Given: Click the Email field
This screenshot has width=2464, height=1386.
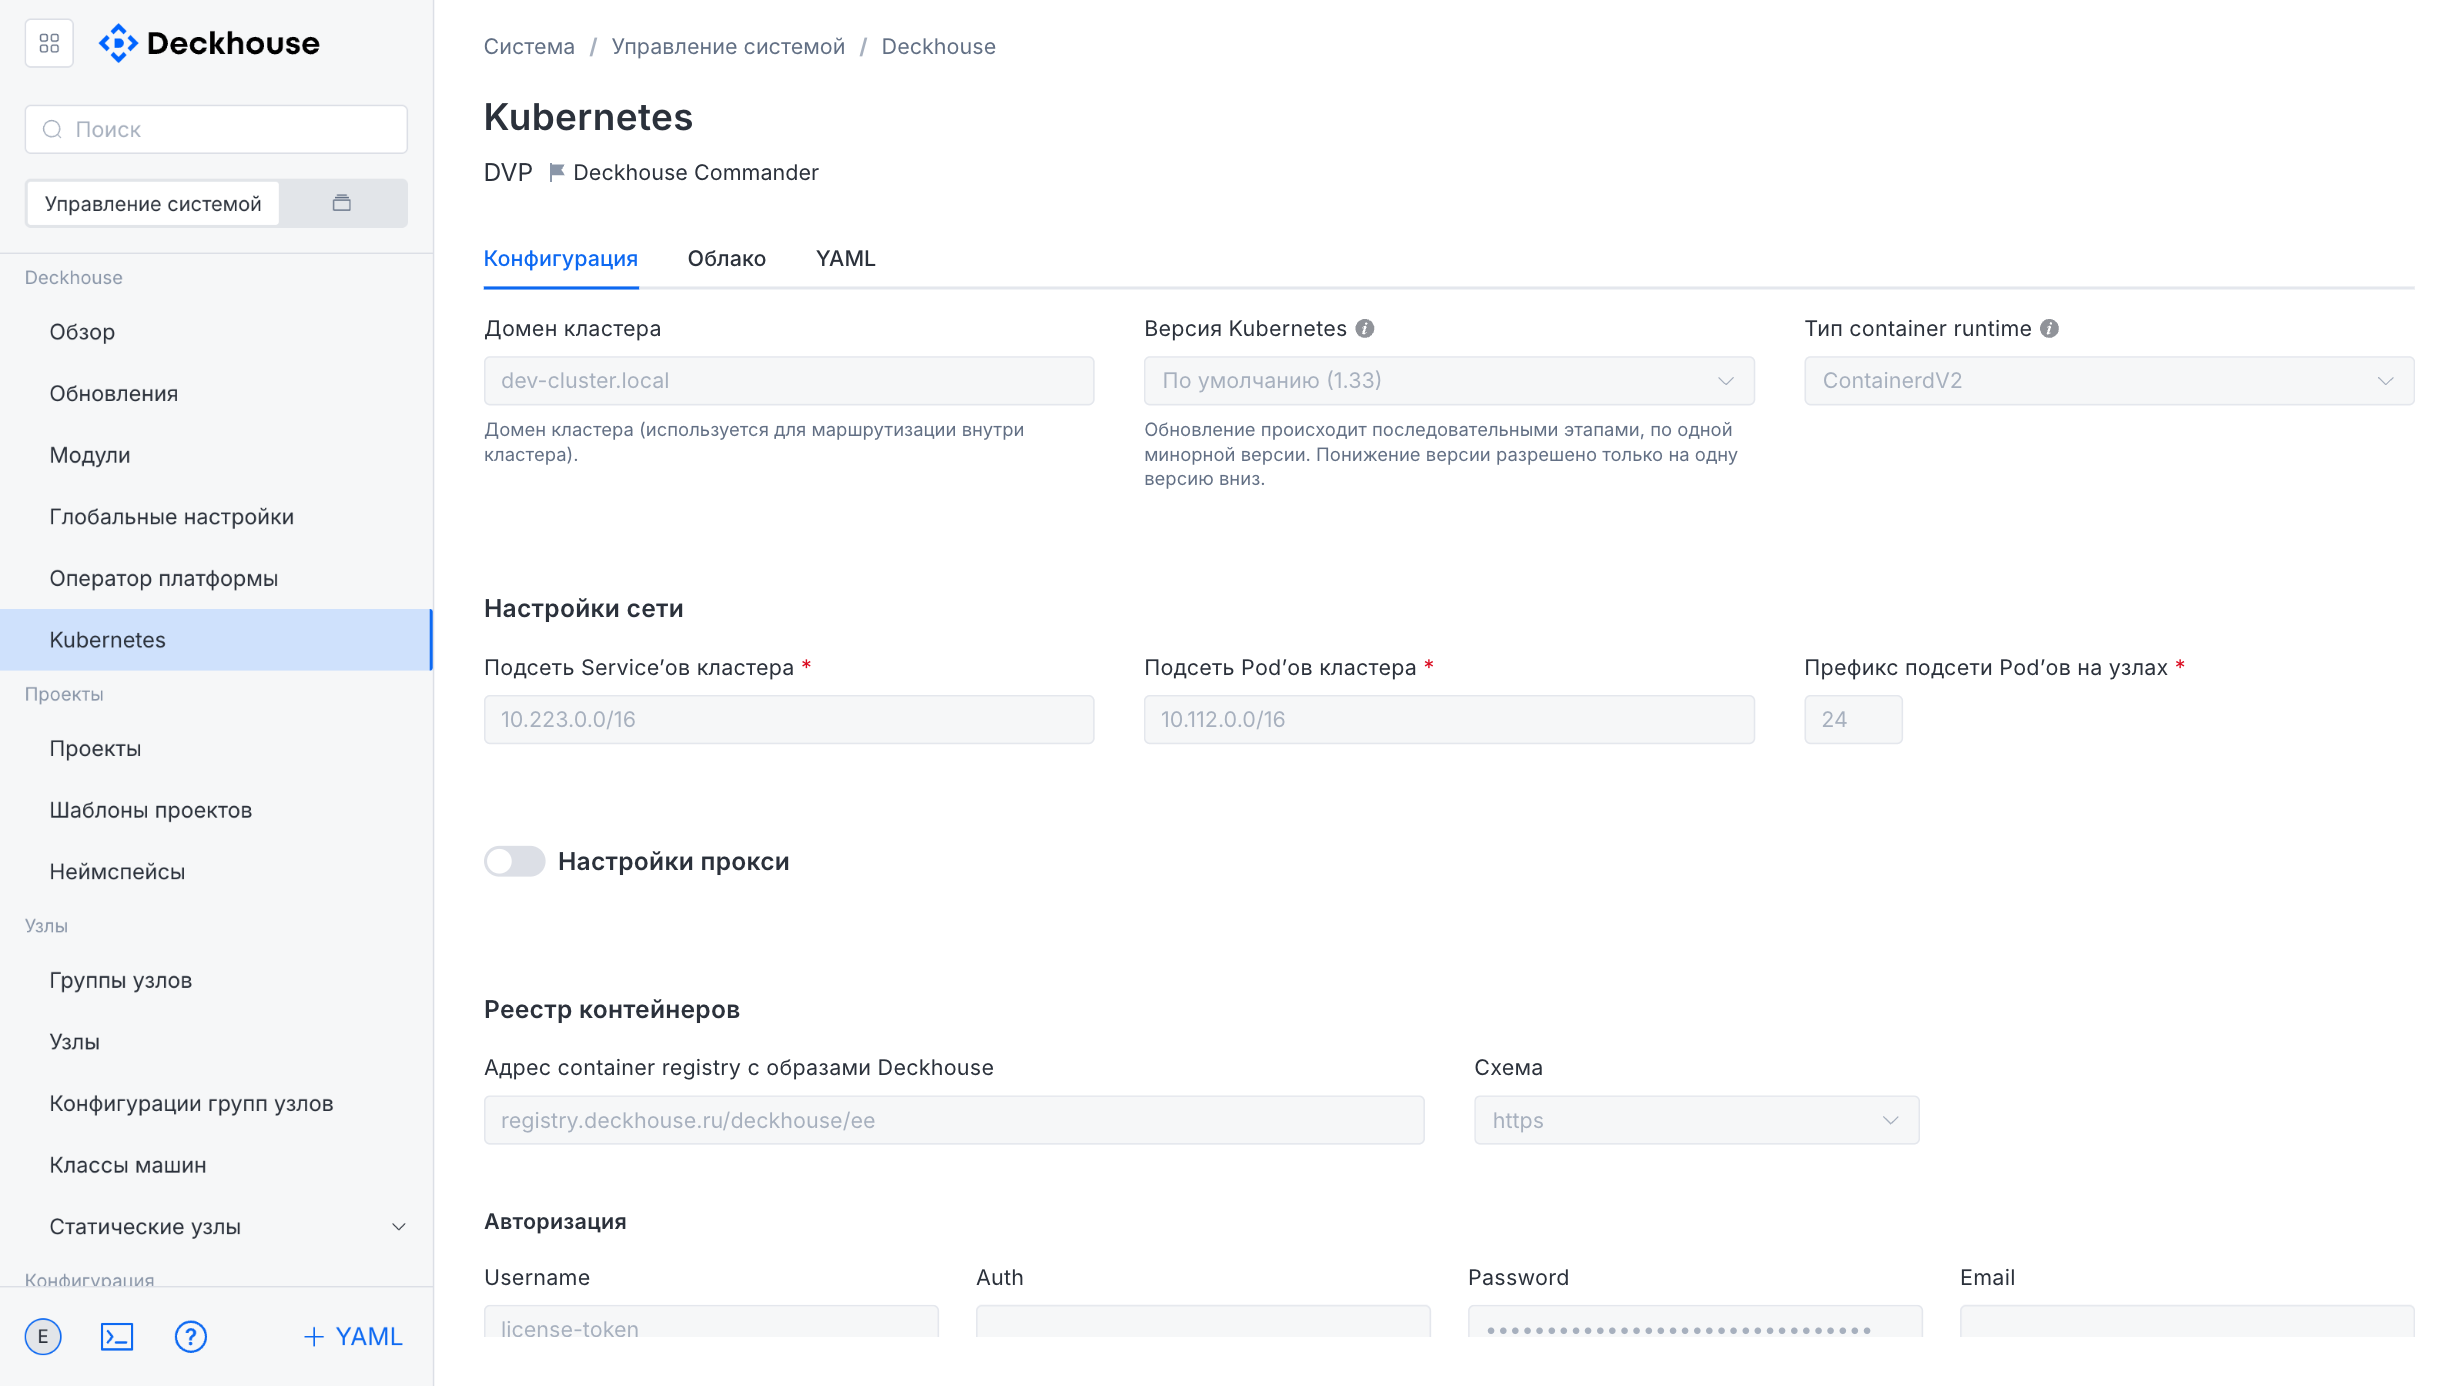Looking at the screenshot, I should (2187, 1322).
